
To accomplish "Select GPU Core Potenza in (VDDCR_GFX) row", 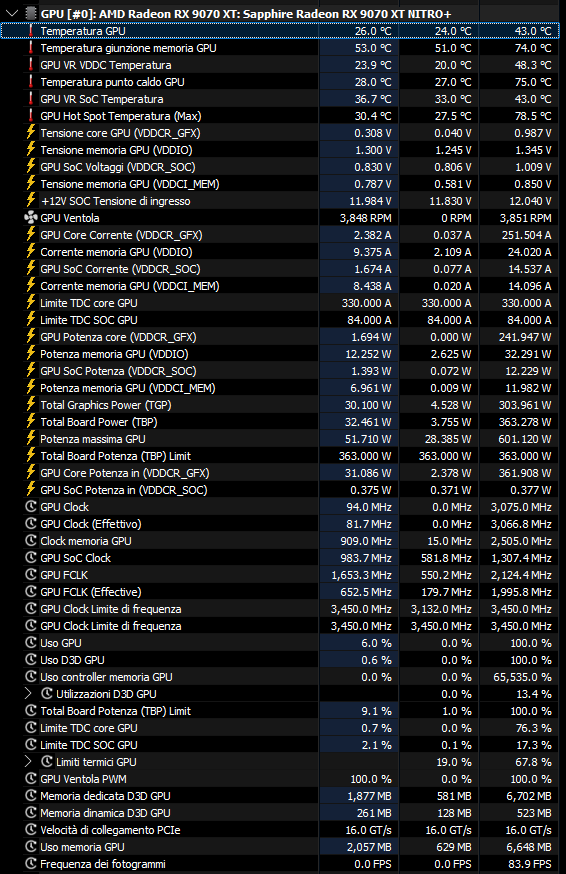I will [280, 473].
